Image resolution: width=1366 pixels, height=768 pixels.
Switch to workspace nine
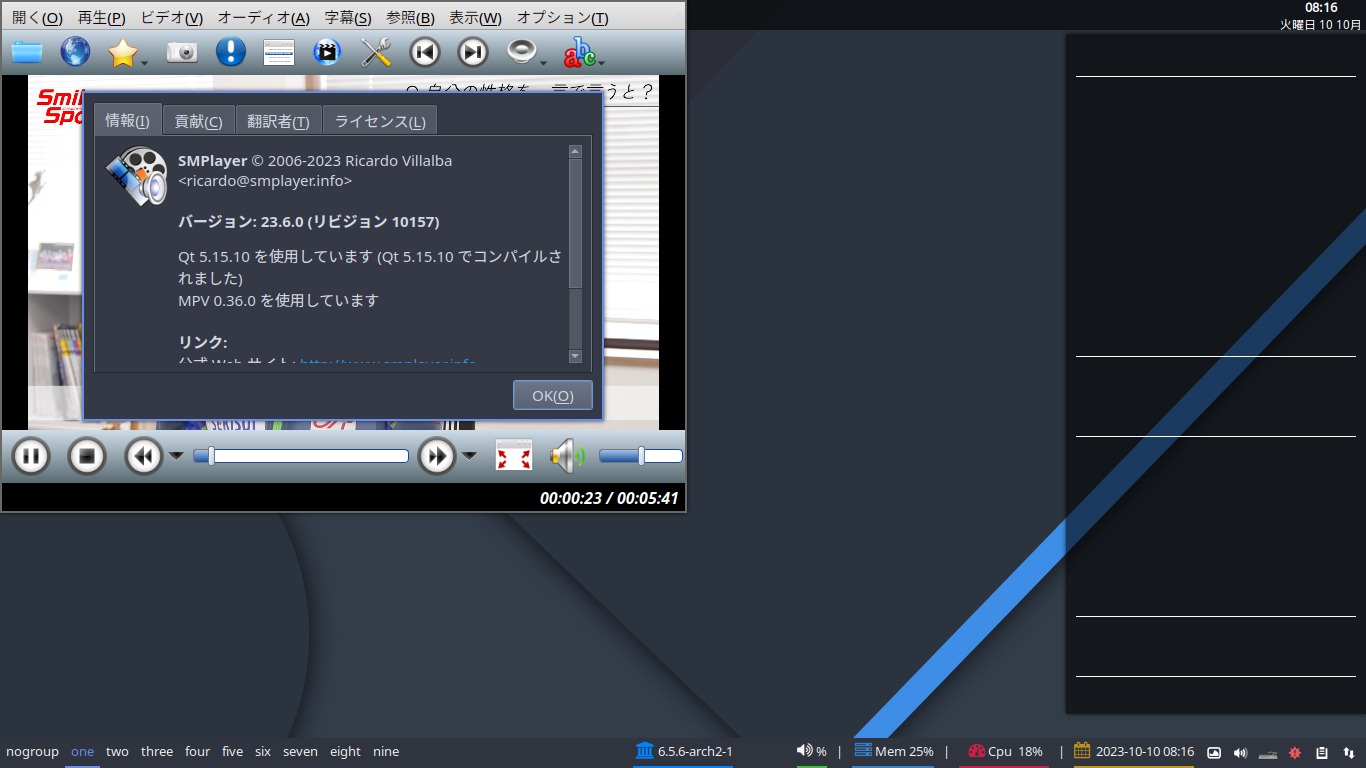(x=386, y=751)
